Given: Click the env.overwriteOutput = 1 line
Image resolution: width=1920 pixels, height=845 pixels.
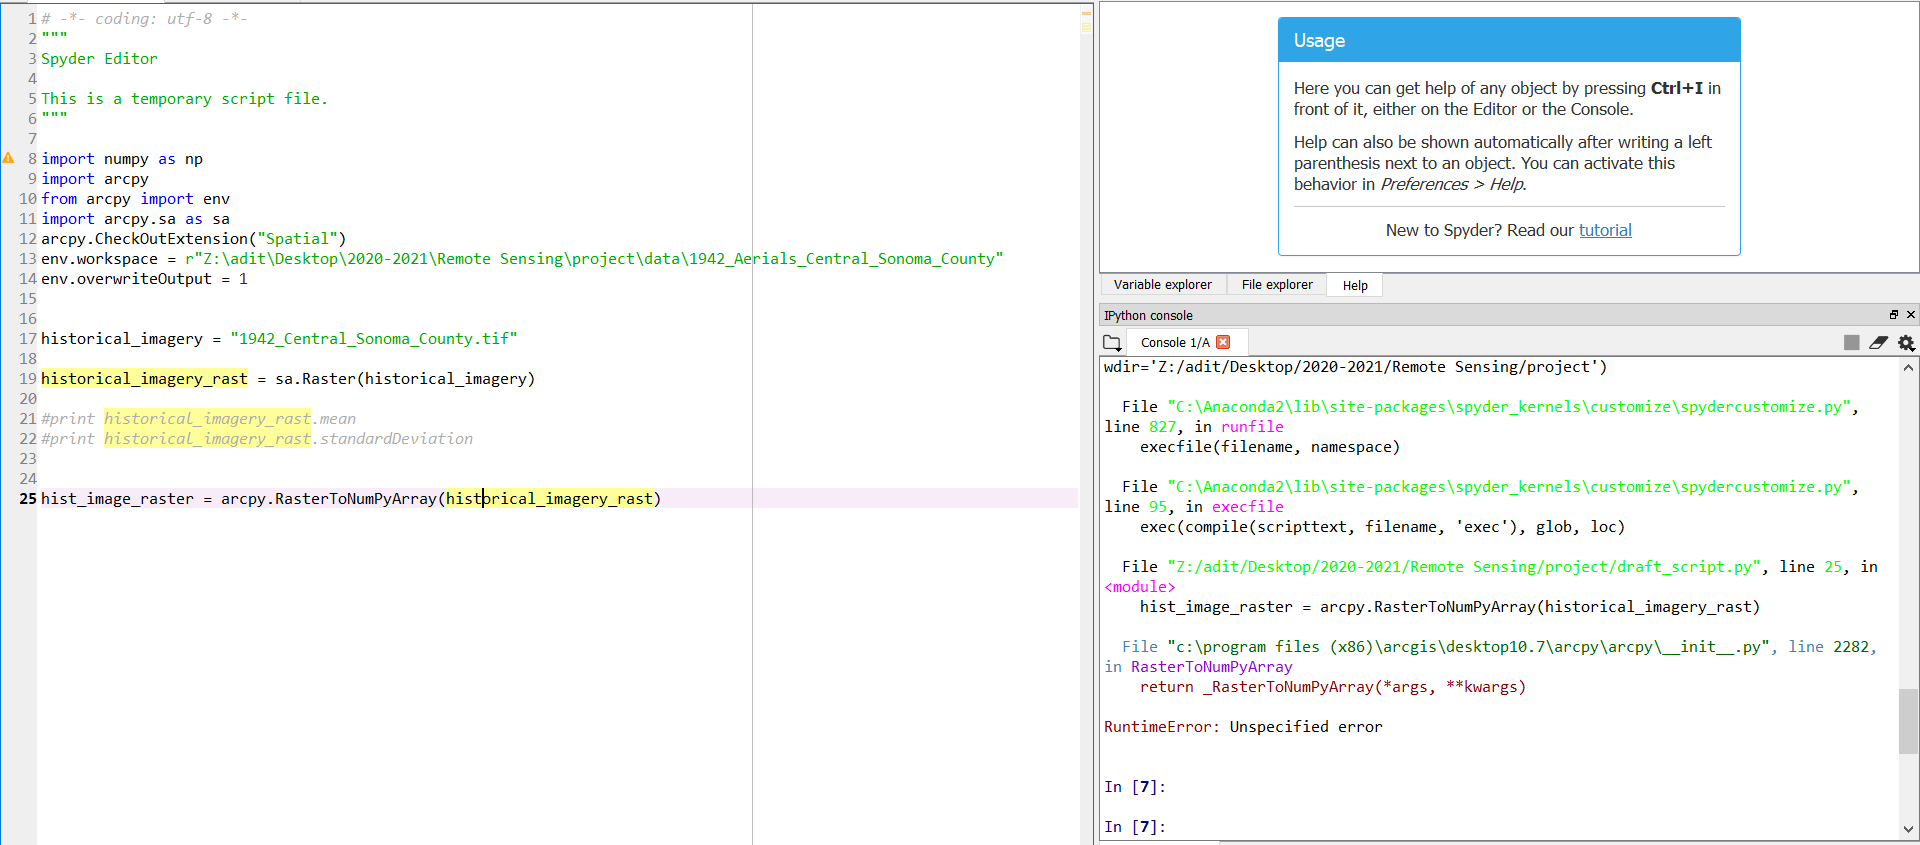Looking at the screenshot, I should click(x=144, y=279).
